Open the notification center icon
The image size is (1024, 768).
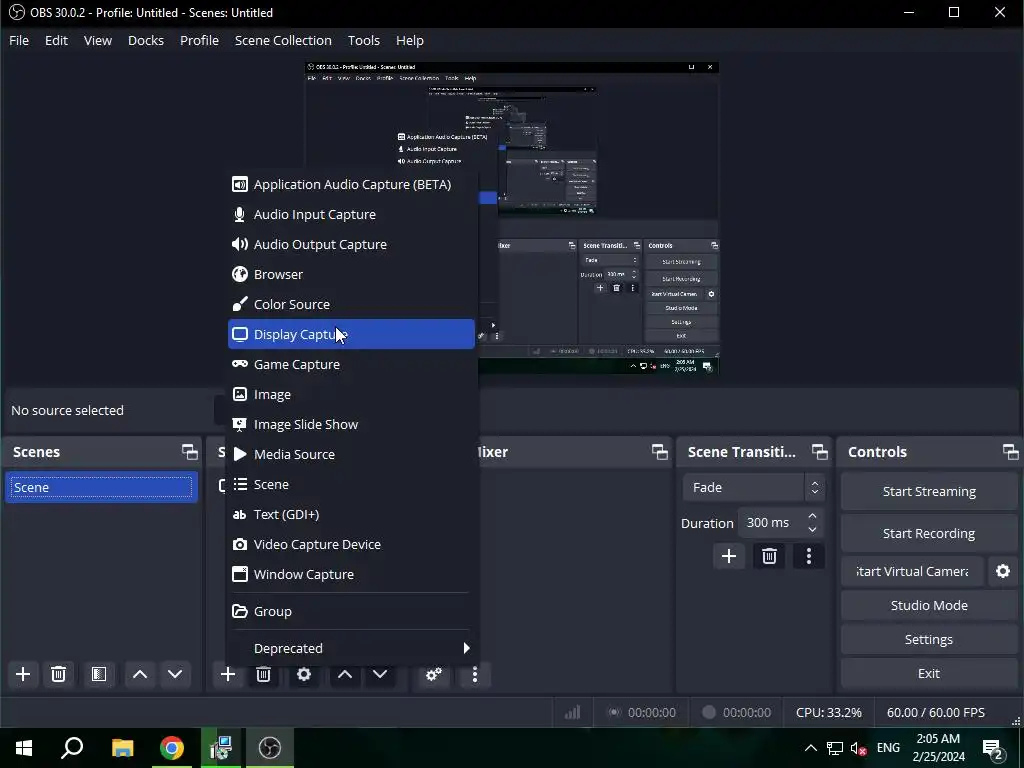(x=993, y=748)
